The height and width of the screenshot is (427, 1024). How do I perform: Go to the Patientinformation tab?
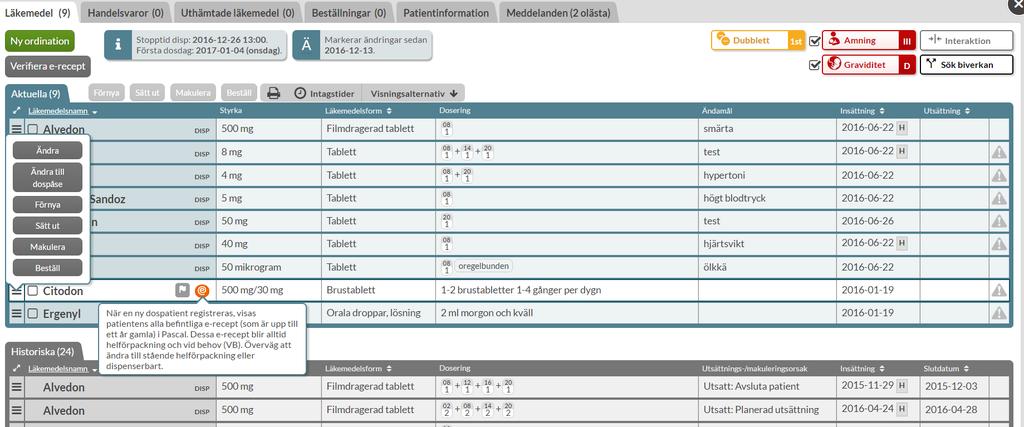446,12
